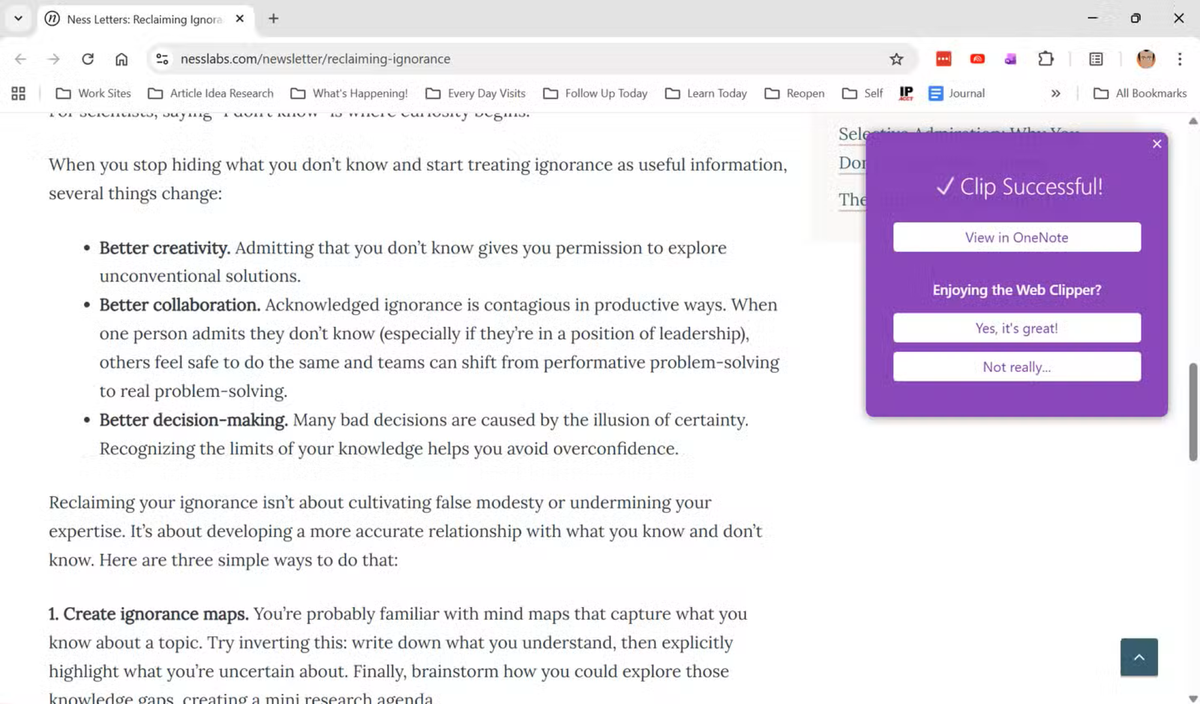Open the Self bookmark folder
This screenshot has width=1200, height=704.
[x=862, y=93]
